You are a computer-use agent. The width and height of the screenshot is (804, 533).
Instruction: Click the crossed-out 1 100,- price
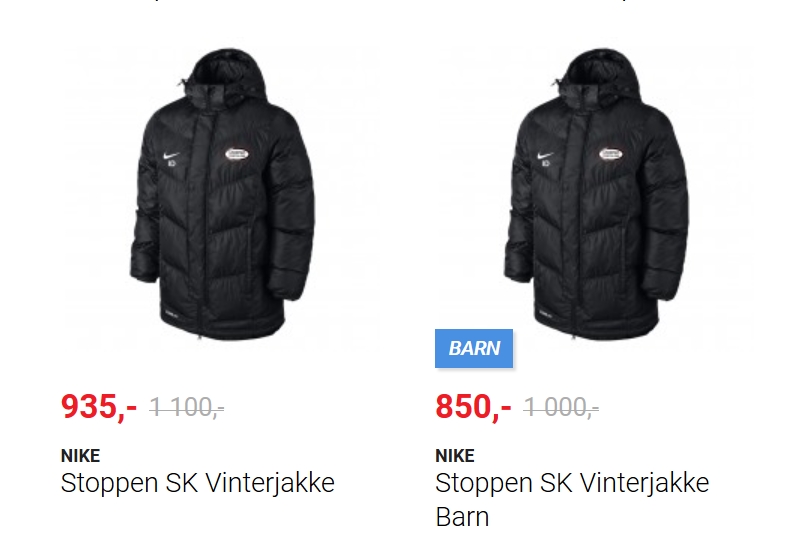coord(187,408)
